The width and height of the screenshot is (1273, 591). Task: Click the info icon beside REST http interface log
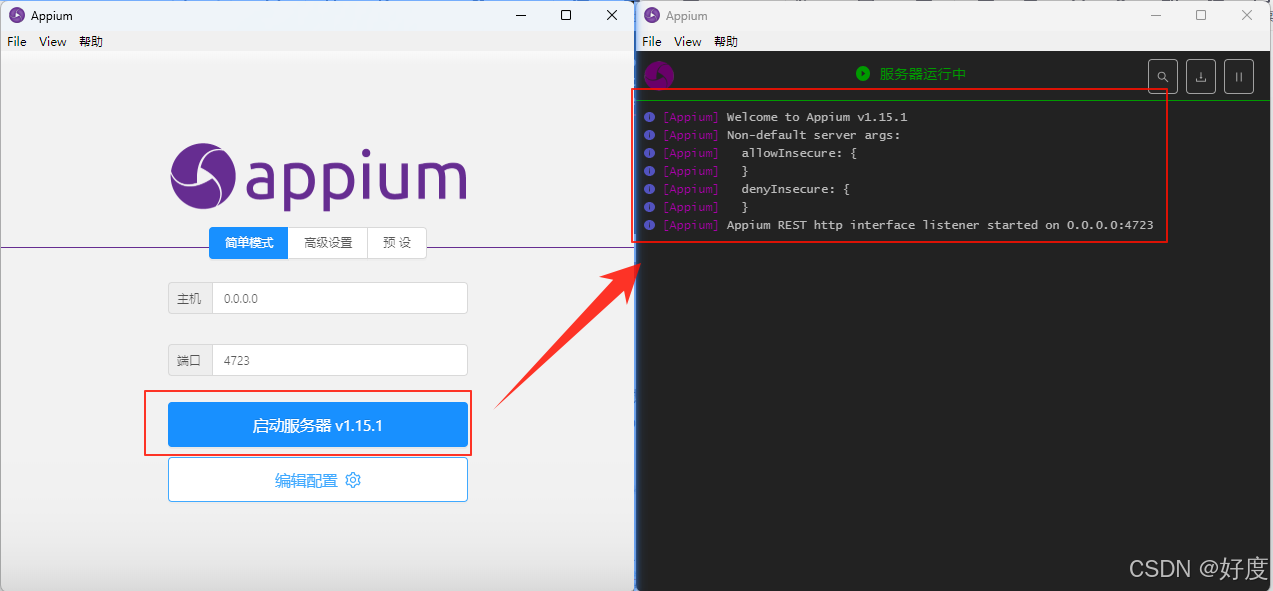click(x=650, y=225)
